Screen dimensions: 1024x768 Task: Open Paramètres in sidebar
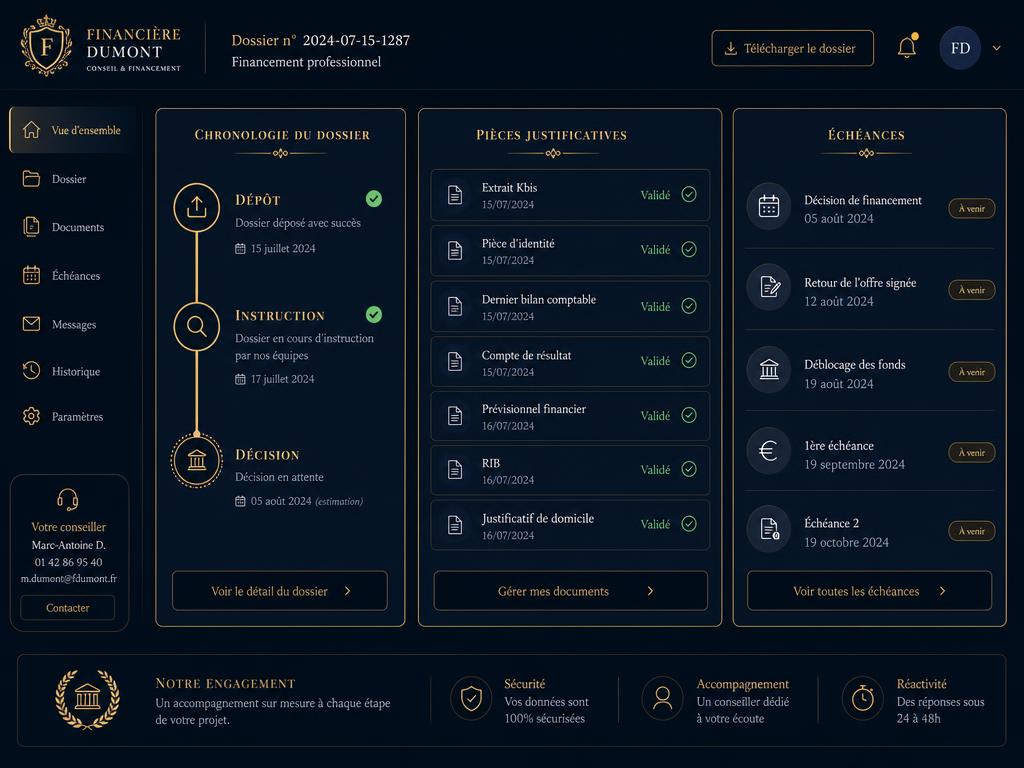tap(63, 416)
